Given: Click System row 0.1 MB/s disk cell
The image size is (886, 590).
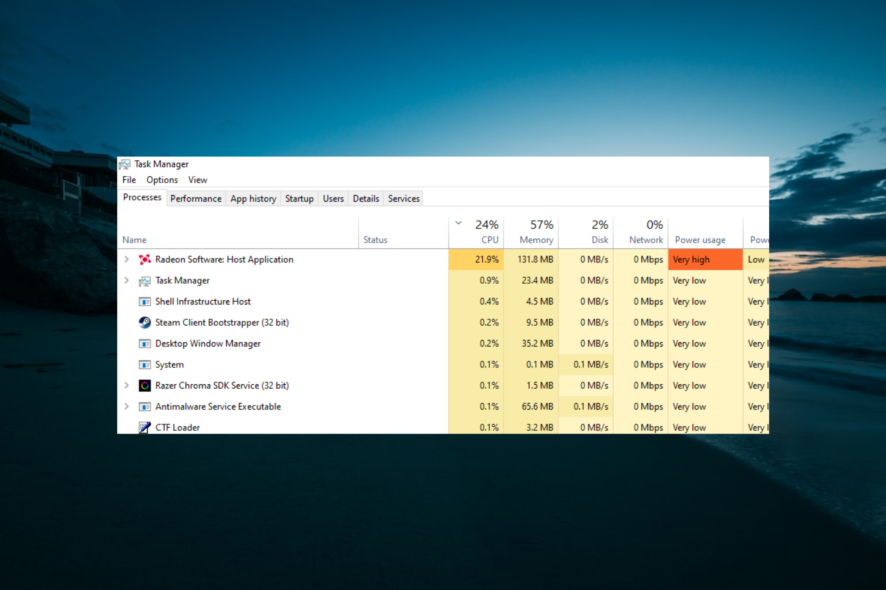Looking at the screenshot, I should pos(586,365).
